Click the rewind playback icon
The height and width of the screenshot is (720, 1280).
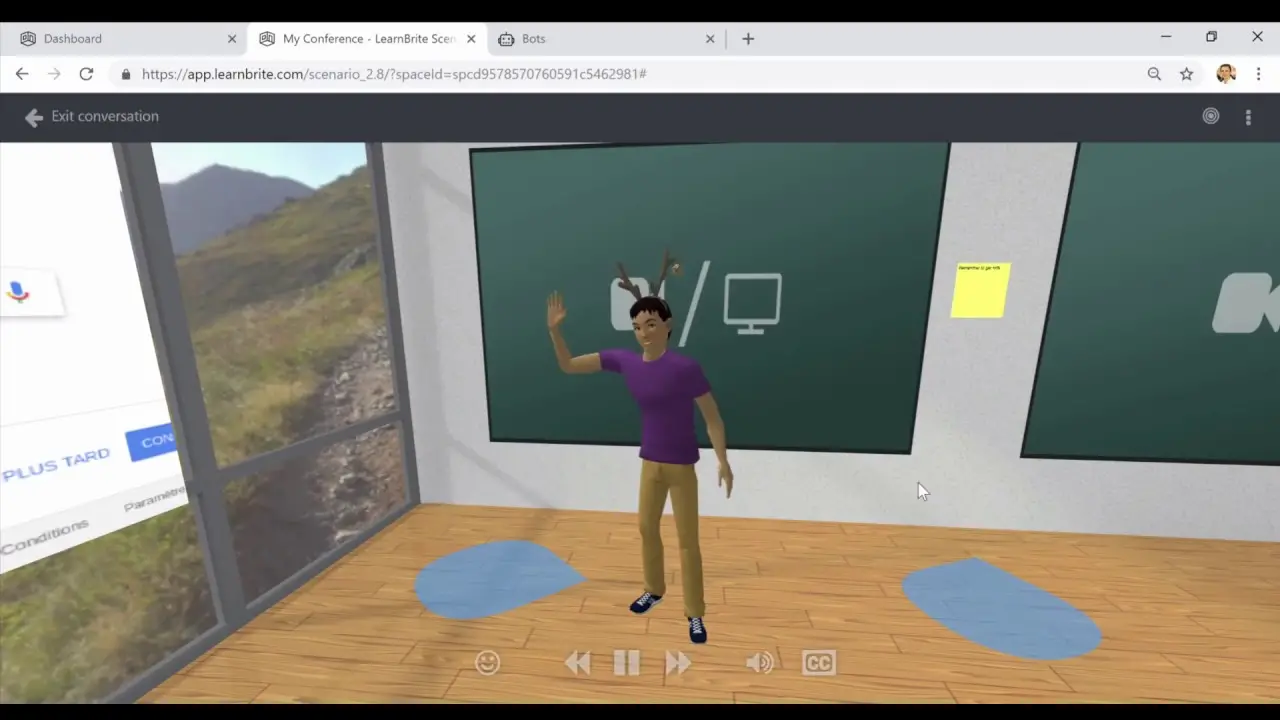tap(577, 663)
